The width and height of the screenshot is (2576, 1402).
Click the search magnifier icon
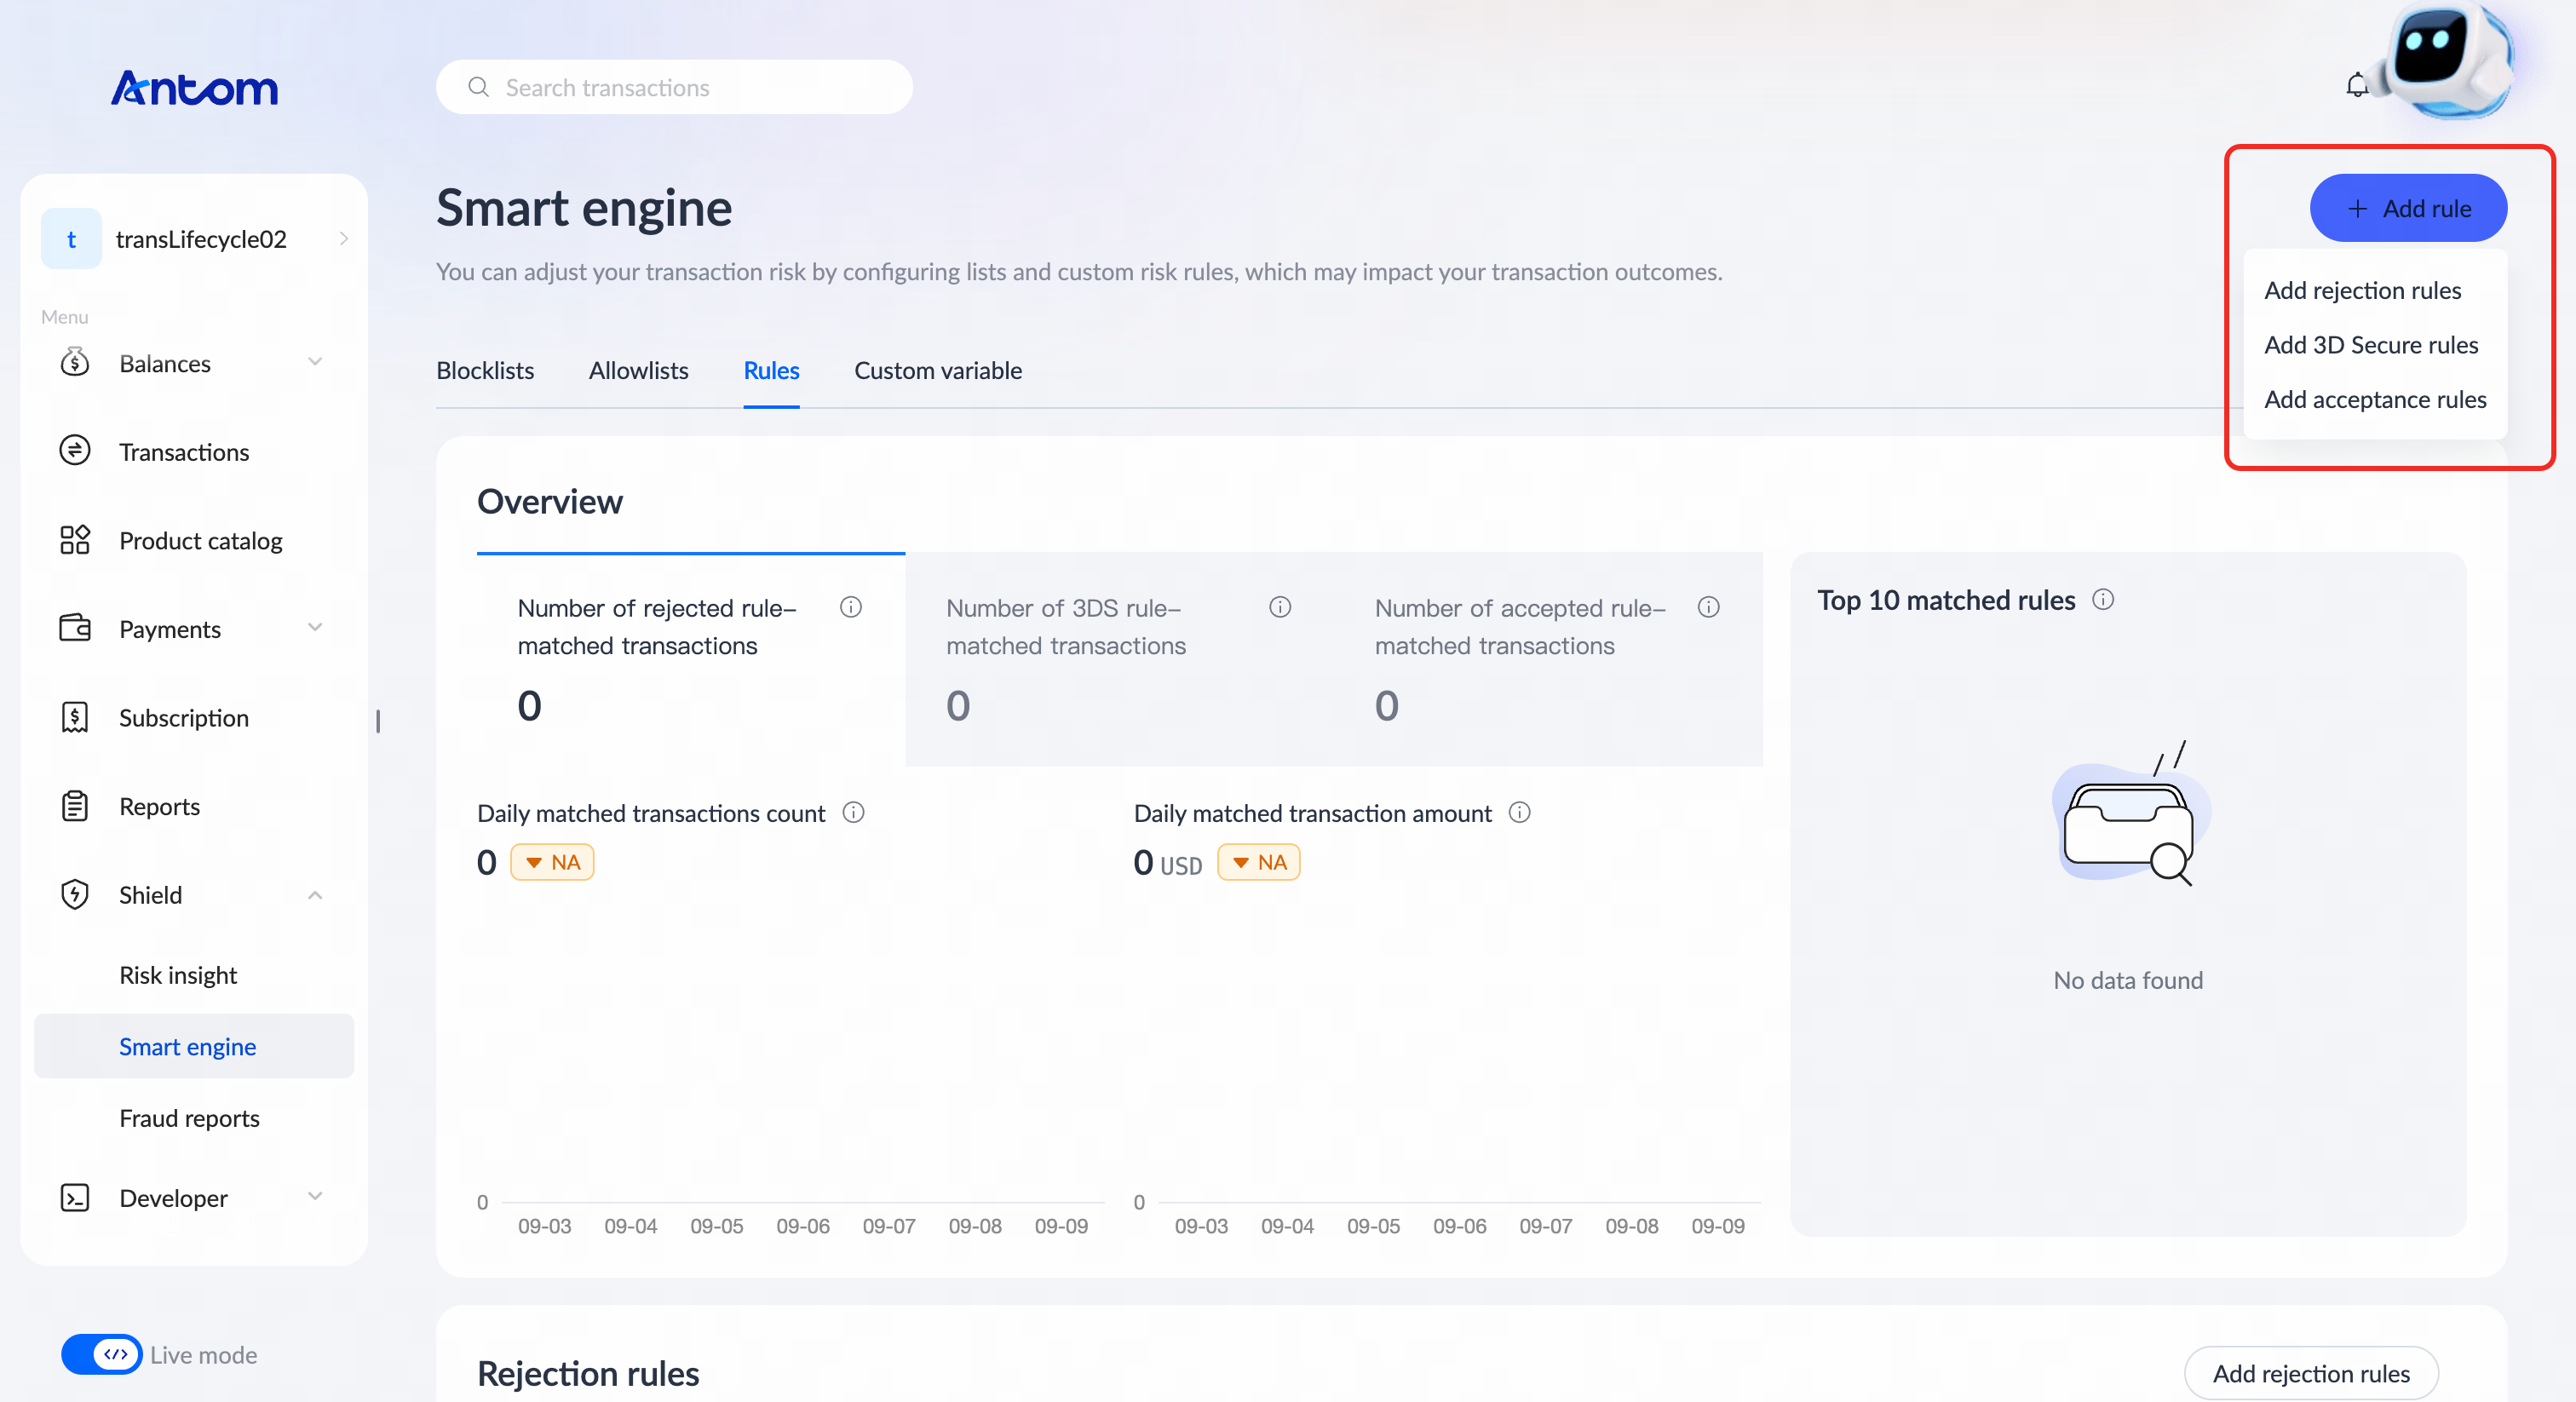[479, 87]
